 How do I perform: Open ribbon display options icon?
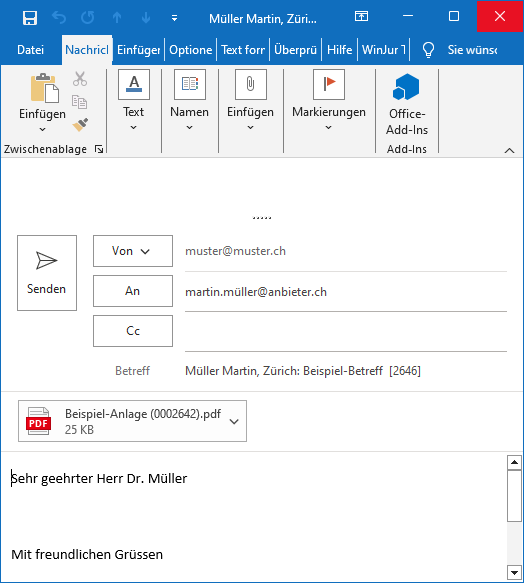tap(361, 16)
